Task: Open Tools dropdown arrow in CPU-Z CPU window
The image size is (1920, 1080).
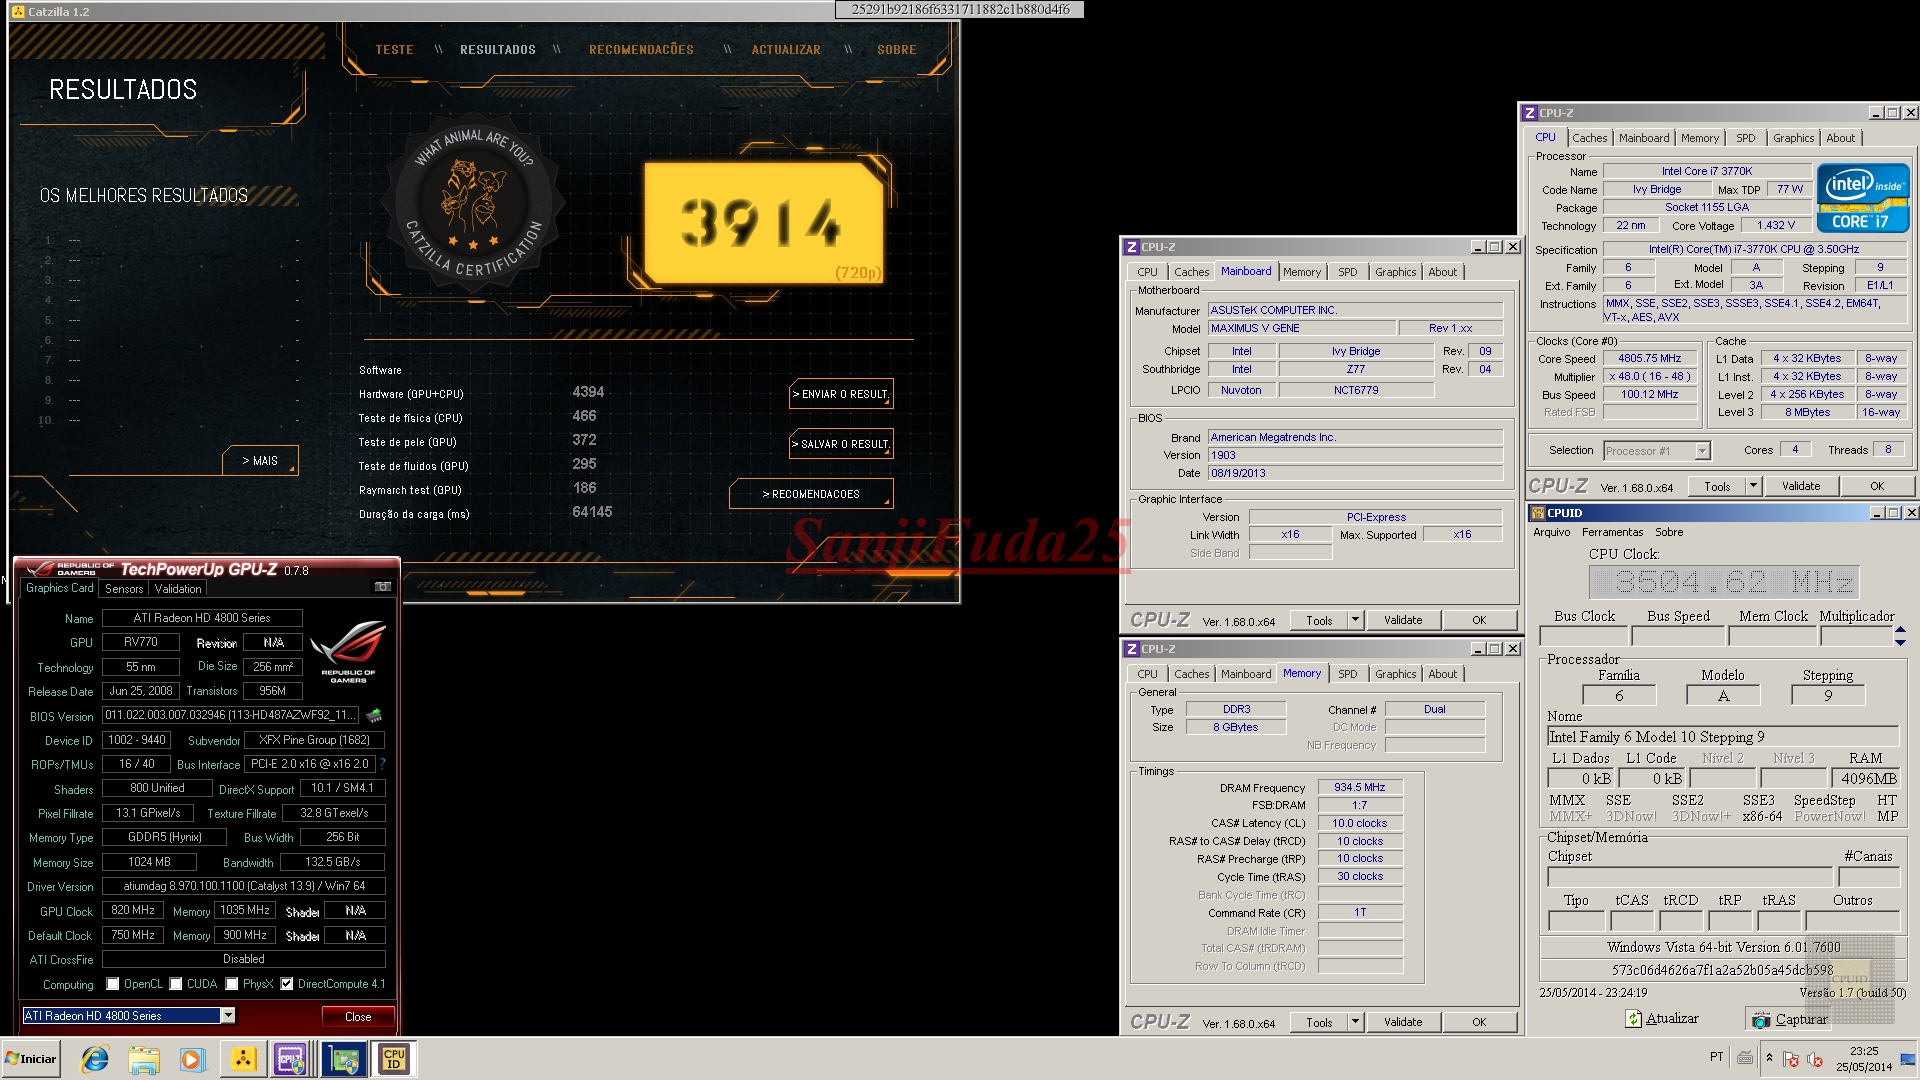Action: [x=1752, y=486]
